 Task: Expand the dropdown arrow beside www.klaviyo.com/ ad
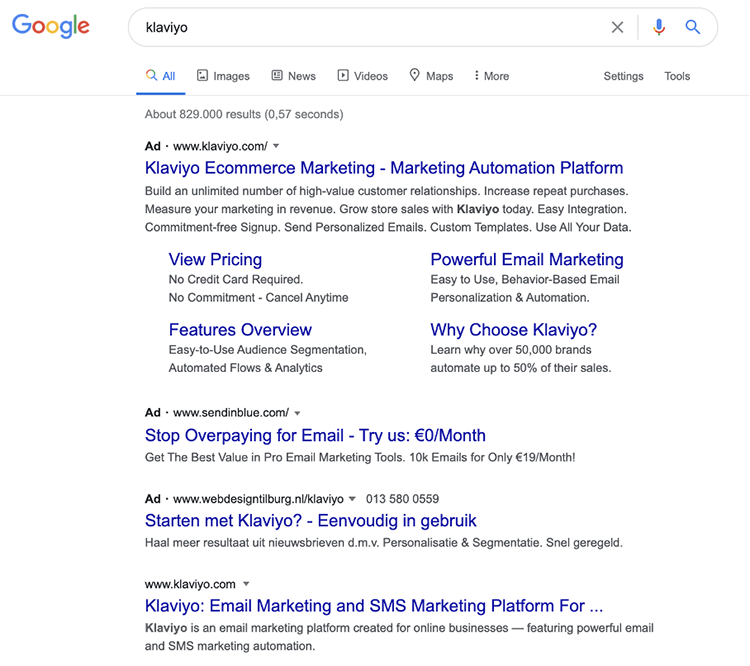(x=276, y=146)
